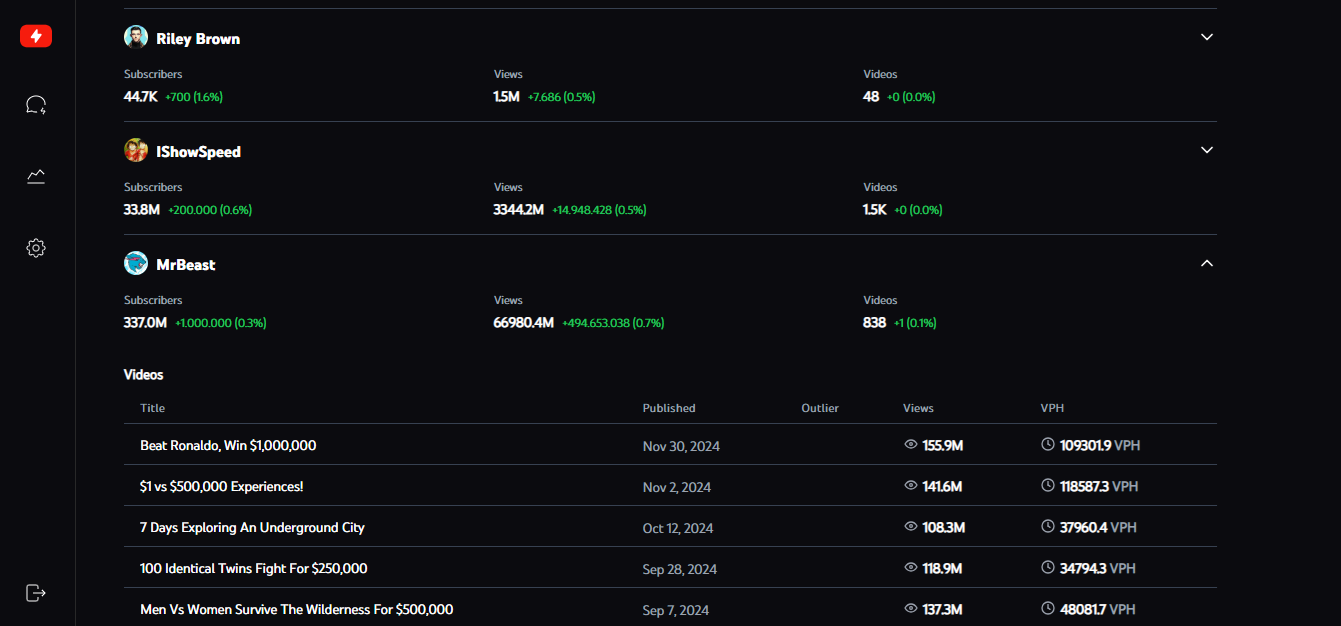Screen dimensions: 1341x626
Task: Open video 7 Days Exploring An Underground City
Action: (252, 527)
